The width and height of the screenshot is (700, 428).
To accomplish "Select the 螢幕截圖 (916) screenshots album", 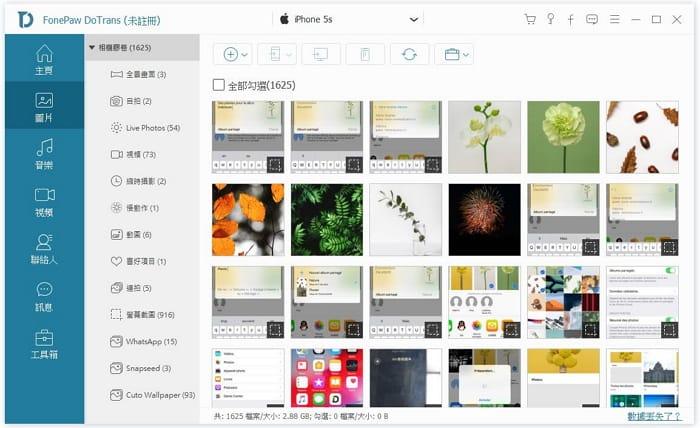I will click(x=142, y=315).
